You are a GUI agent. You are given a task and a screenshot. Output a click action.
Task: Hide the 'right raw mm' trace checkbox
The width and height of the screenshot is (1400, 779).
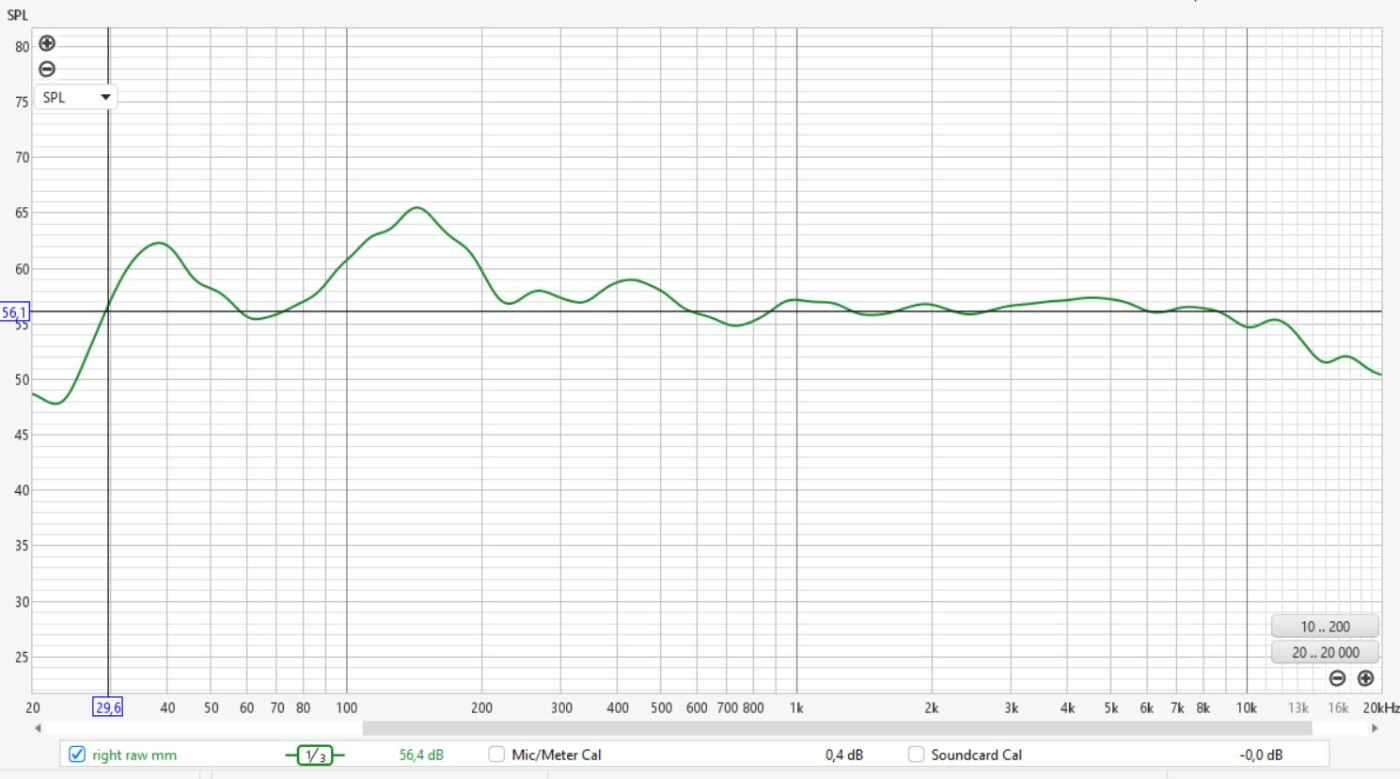tap(77, 755)
